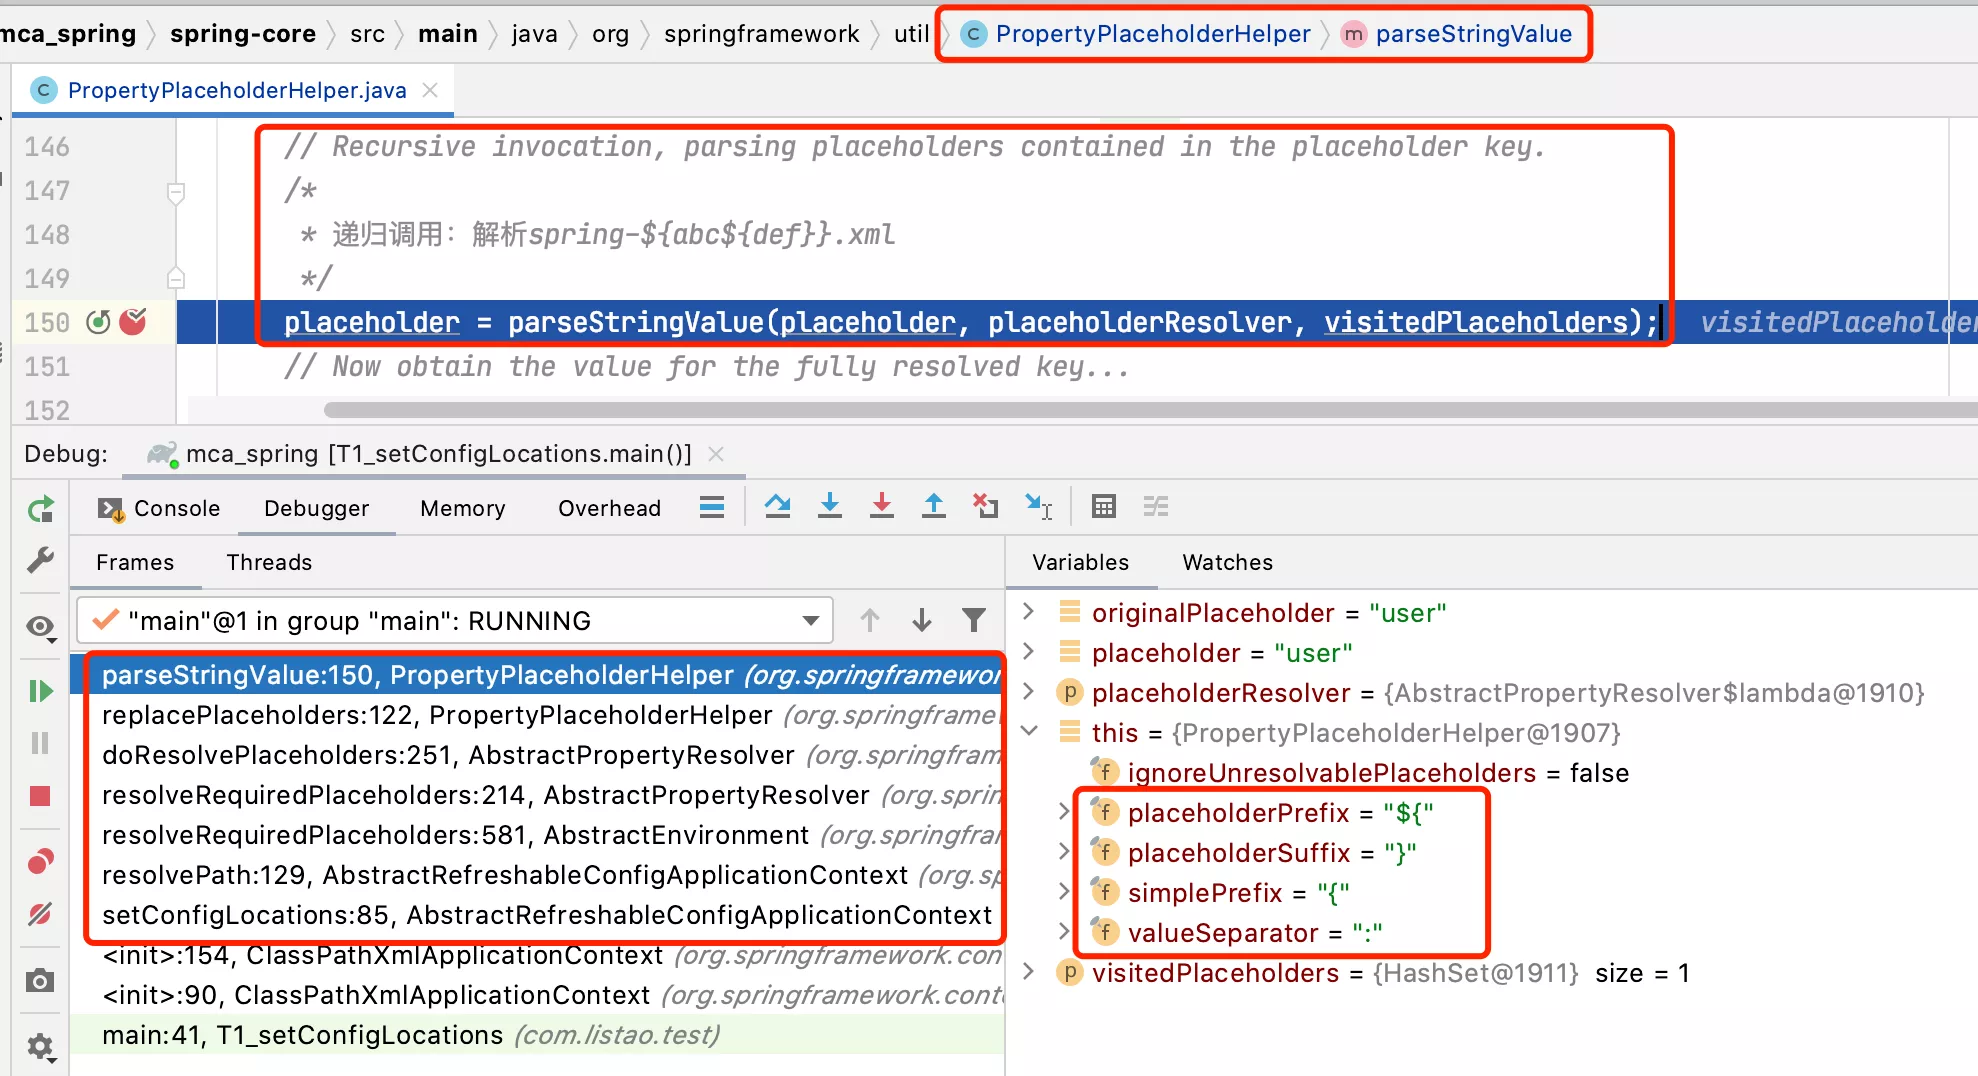Expand valueSeparator field
Screen dimensions: 1978x1076
tap(1064, 932)
